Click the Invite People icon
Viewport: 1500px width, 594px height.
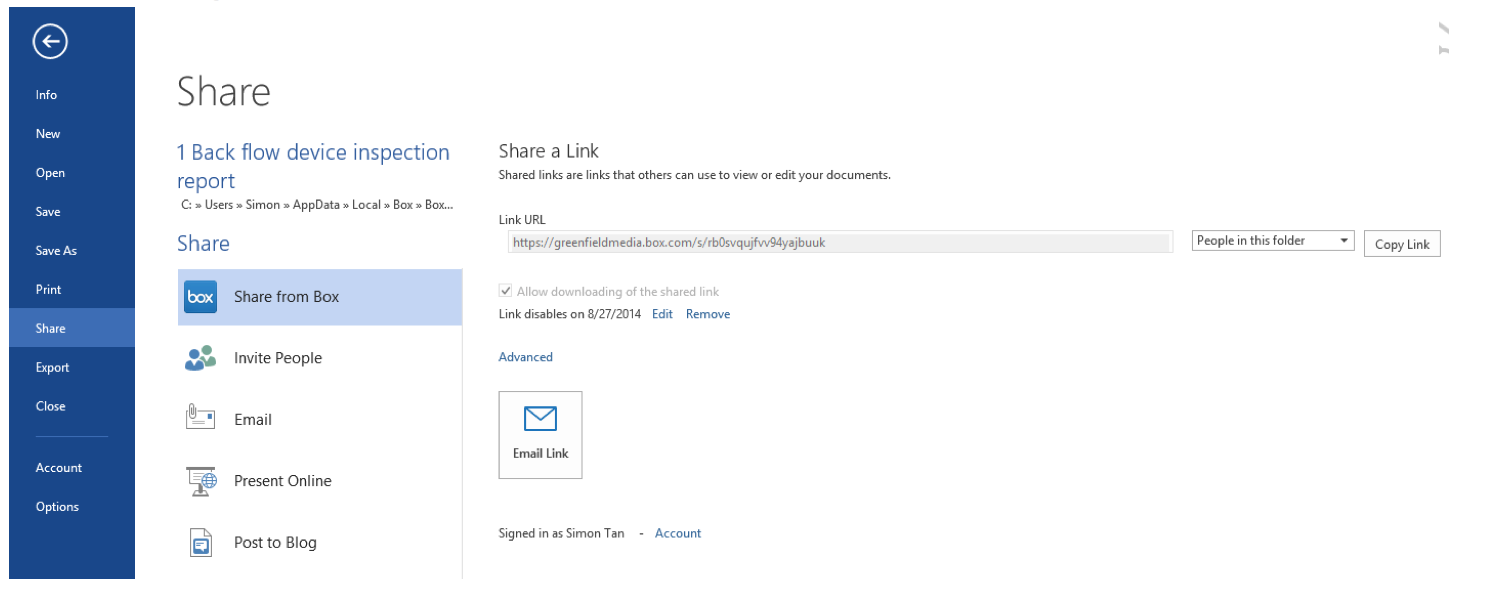tap(201, 358)
